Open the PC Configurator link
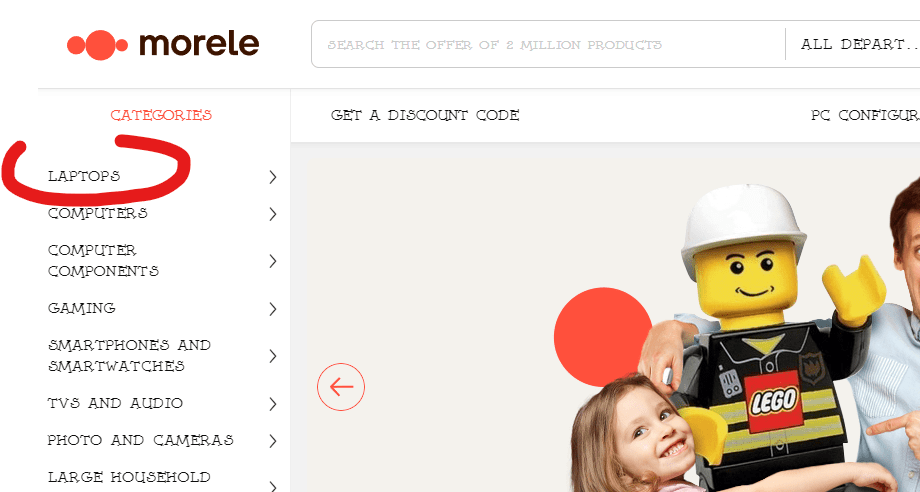 865,116
